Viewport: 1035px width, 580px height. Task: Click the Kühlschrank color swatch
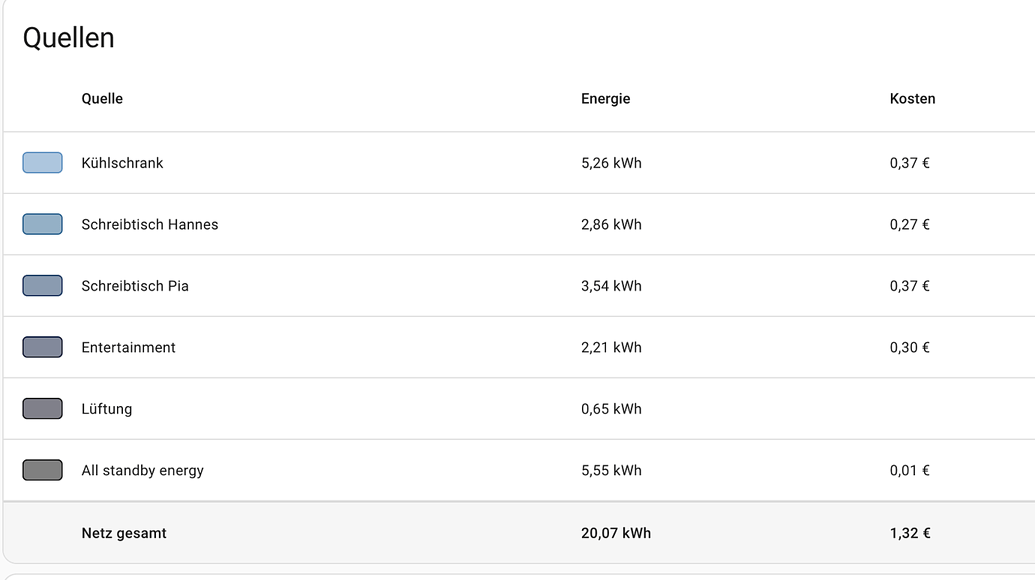42,162
